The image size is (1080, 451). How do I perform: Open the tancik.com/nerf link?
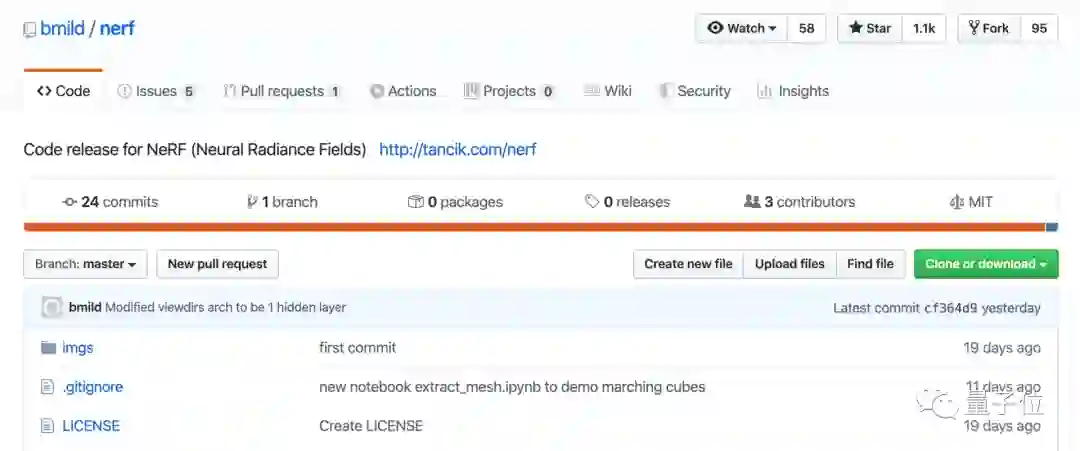click(458, 150)
